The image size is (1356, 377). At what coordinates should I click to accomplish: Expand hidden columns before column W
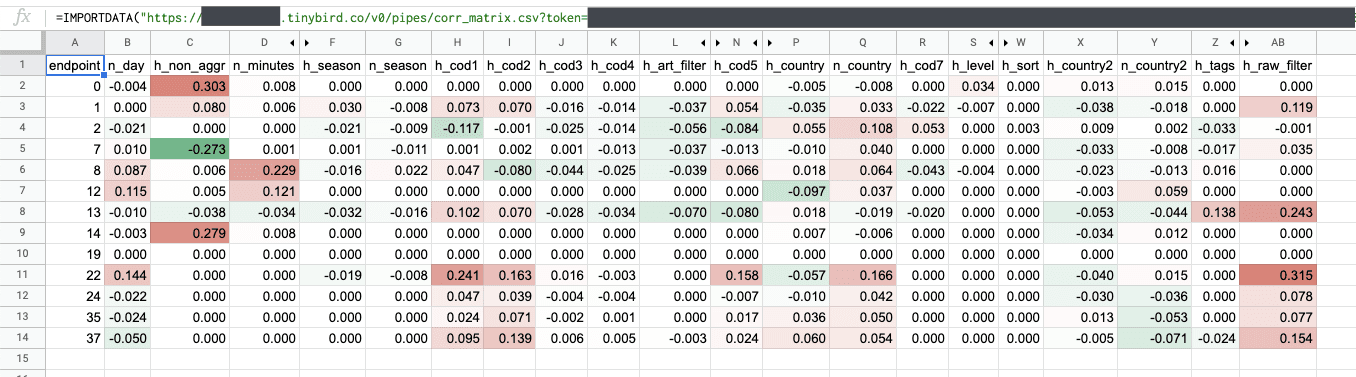click(1003, 43)
